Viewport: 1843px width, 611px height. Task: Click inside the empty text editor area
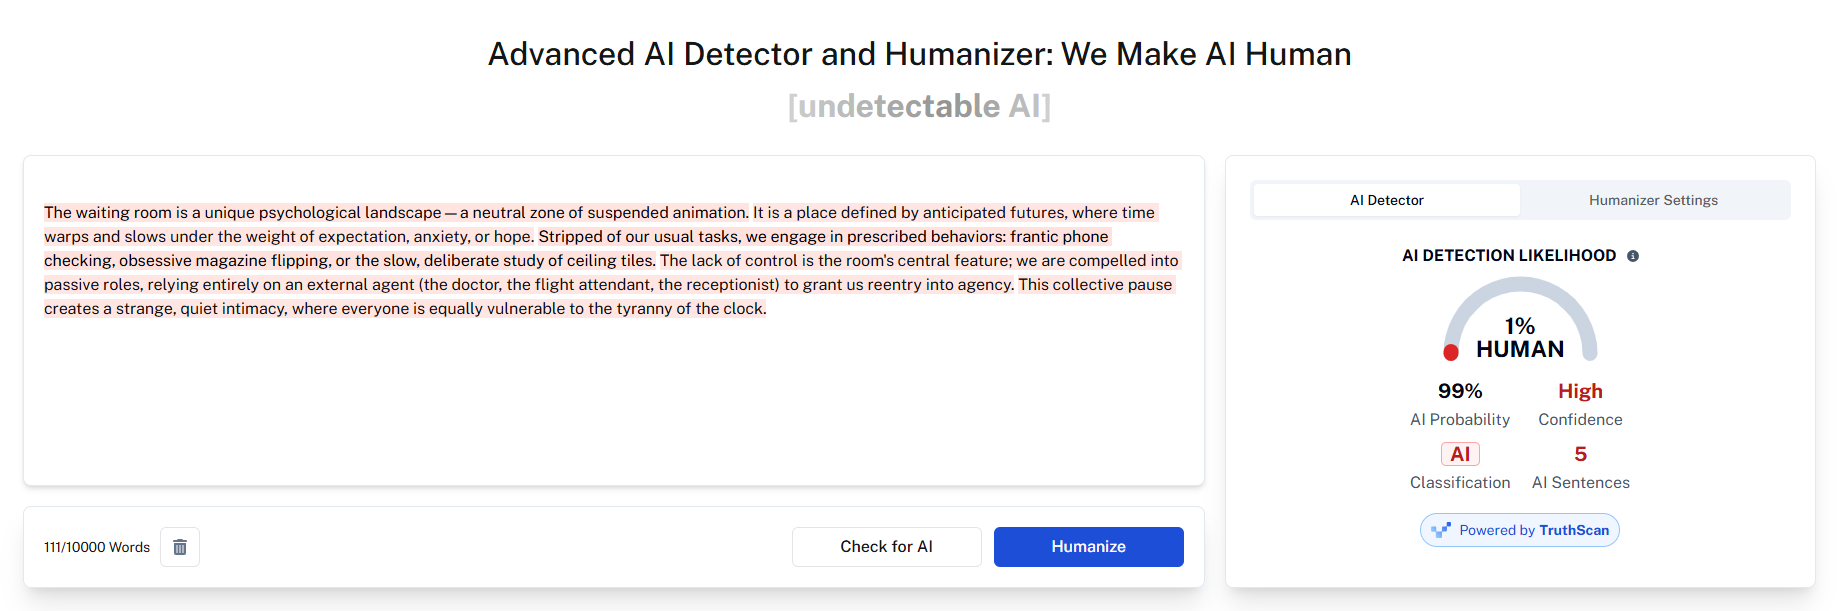point(613,400)
